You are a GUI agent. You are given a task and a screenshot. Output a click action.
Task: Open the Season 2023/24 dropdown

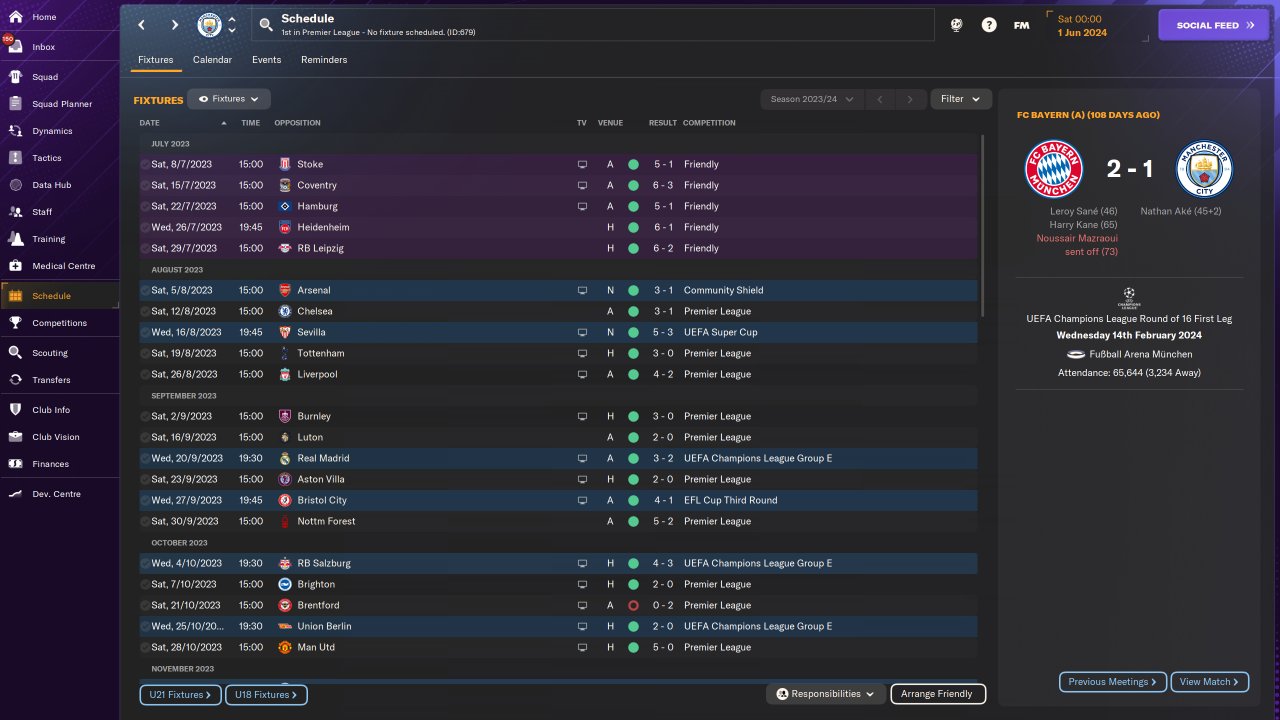click(811, 99)
